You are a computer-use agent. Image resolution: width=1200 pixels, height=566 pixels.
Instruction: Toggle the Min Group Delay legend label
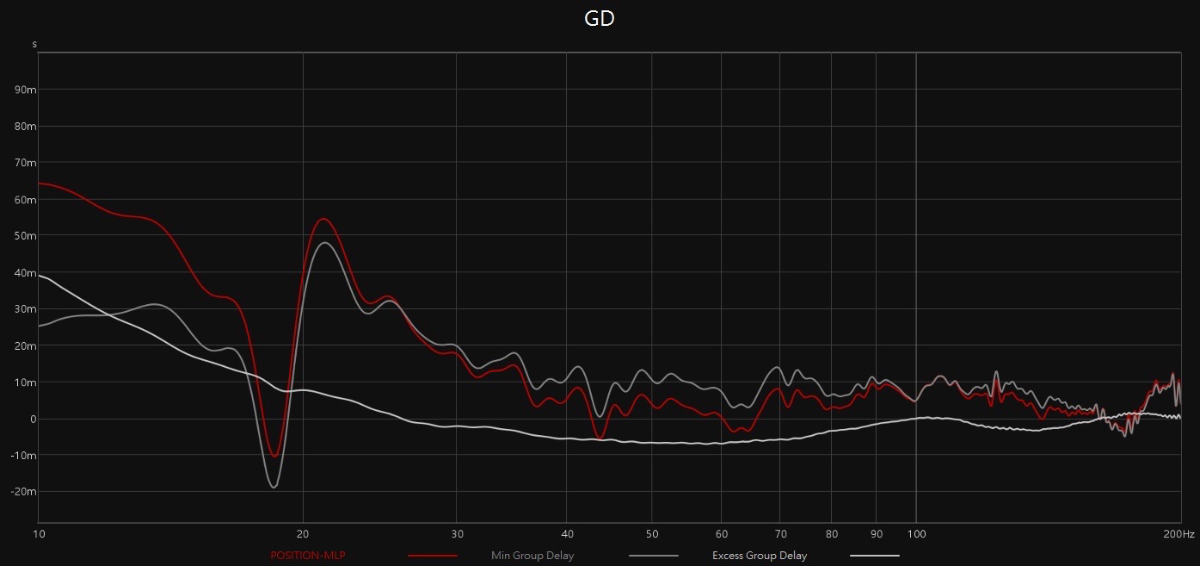[x=532, y=556]
